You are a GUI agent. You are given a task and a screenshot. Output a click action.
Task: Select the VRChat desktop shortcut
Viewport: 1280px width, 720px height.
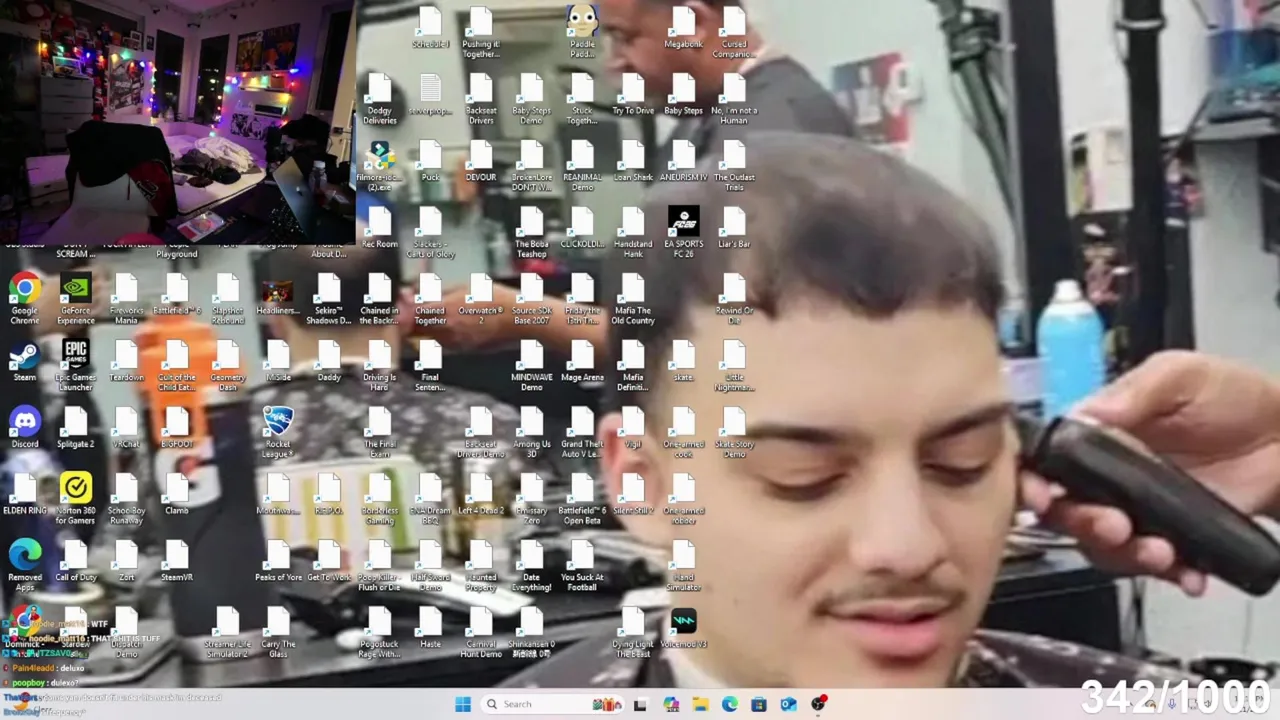(126, 428)
